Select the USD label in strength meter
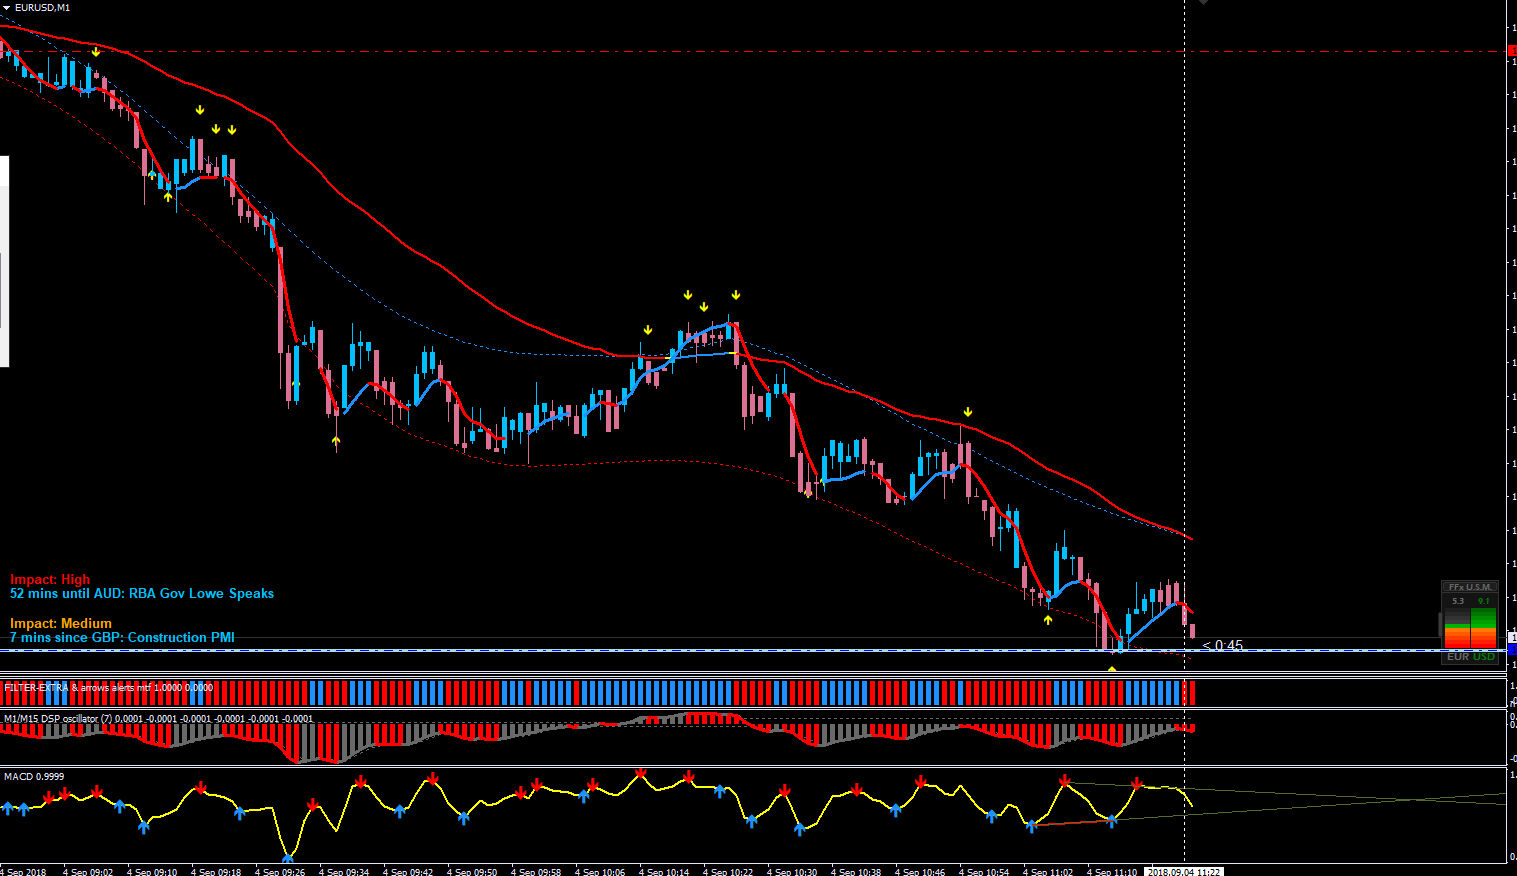1517x876 pixels. tap(1484, 656)
